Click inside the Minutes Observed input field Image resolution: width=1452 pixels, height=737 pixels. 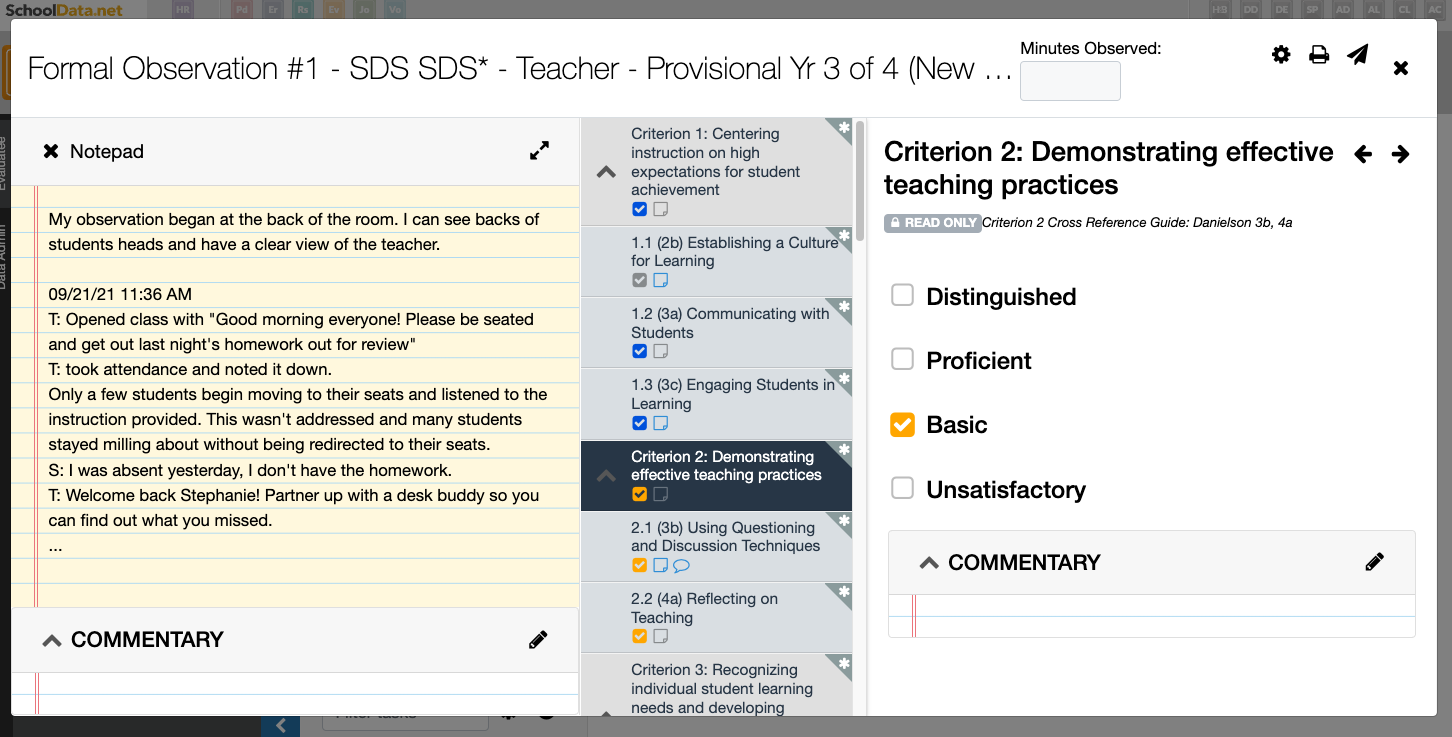click(x=1070, y=81)
